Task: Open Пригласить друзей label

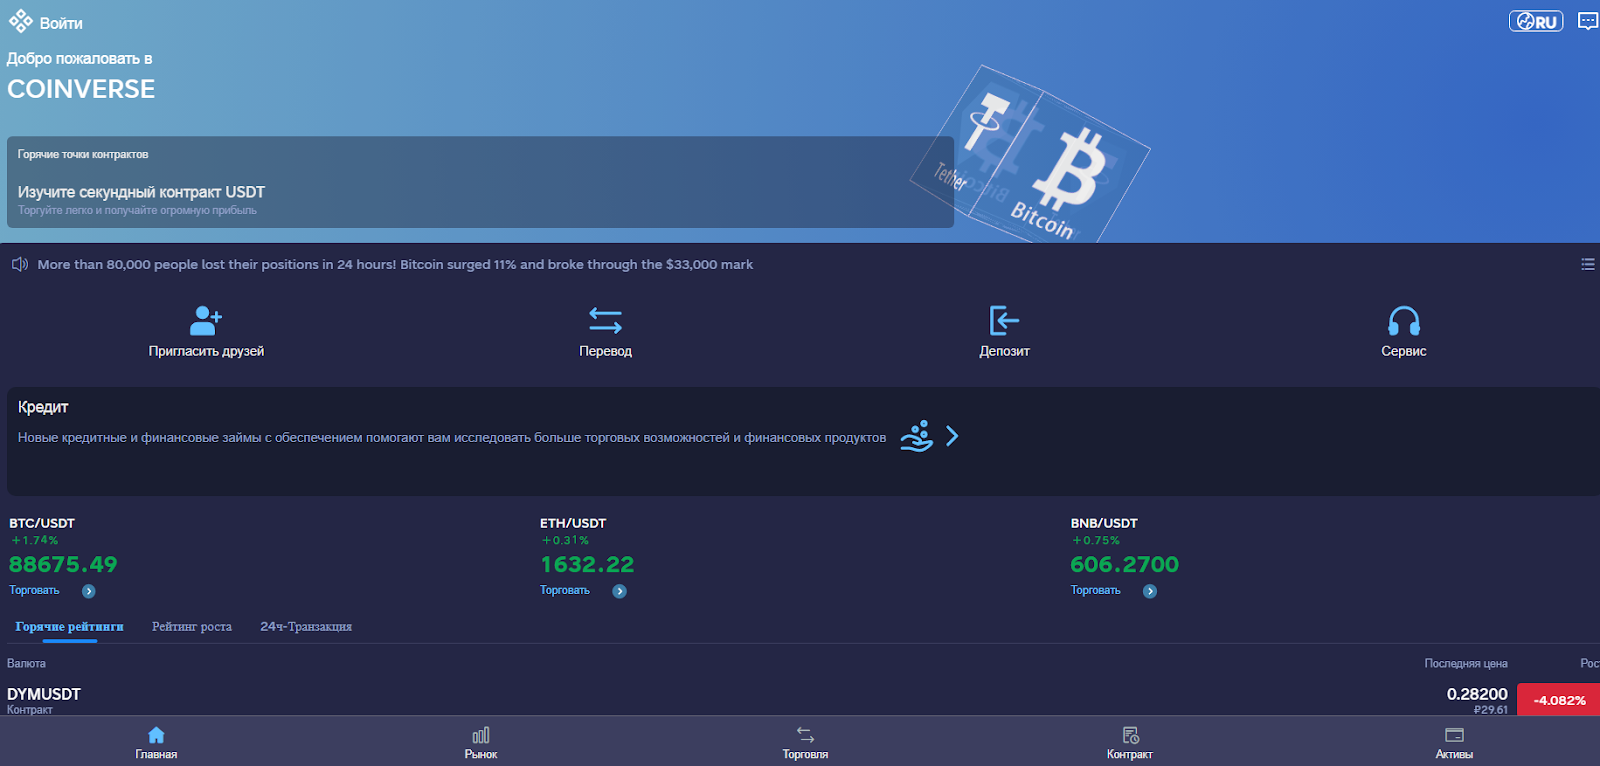Action: (206, 351)
